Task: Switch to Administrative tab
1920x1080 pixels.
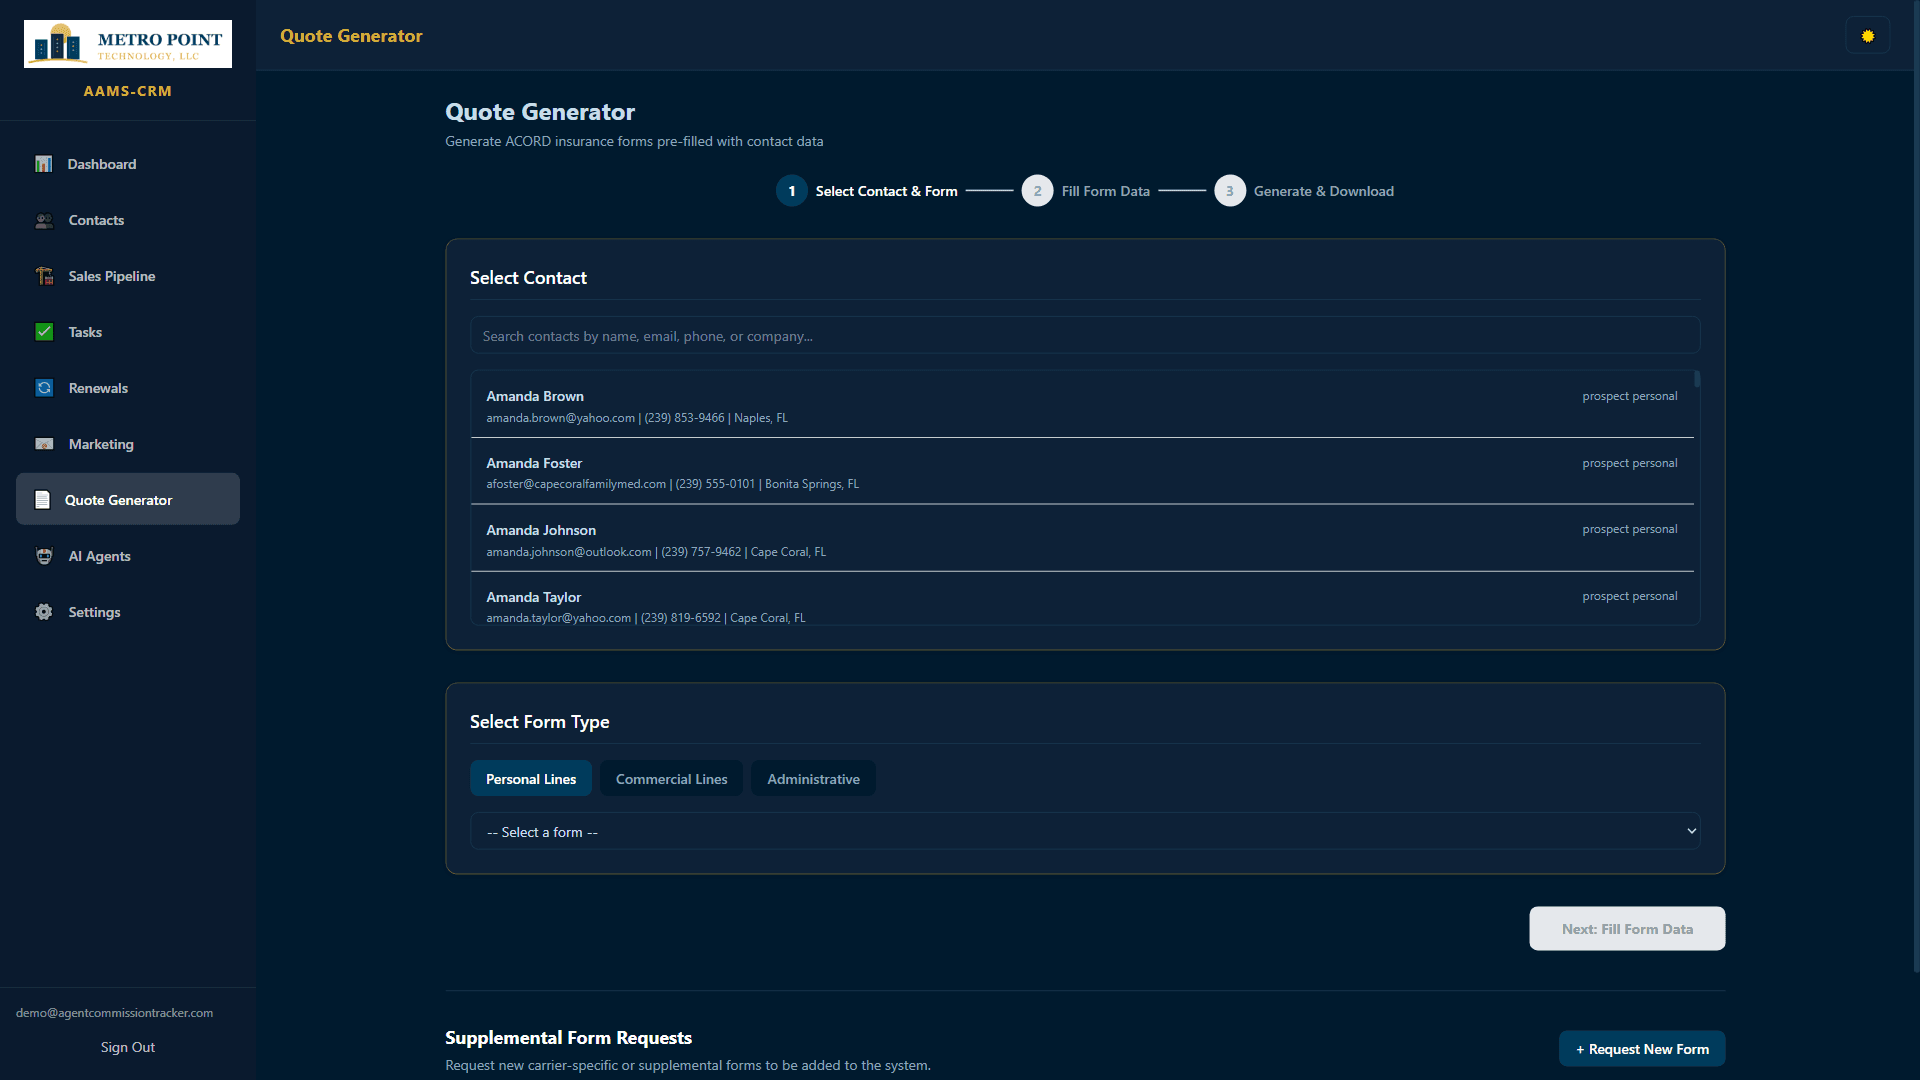Action: [813, 779]
